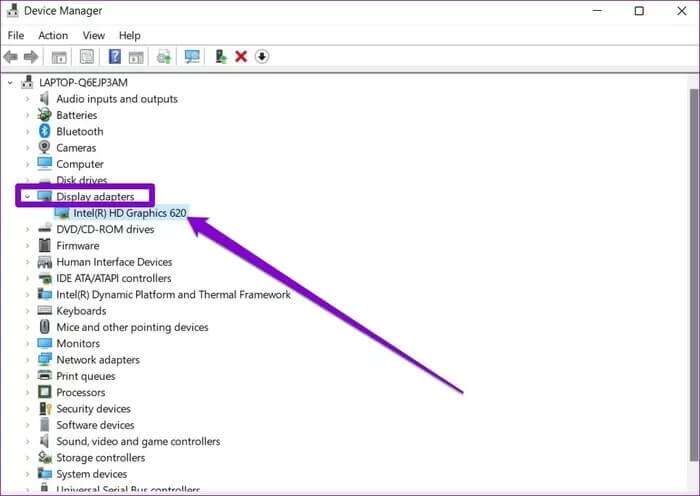This screenshot has height=496, width=700.
Task: Expand Human Interface Devices arrow
Action: [27, 262]
